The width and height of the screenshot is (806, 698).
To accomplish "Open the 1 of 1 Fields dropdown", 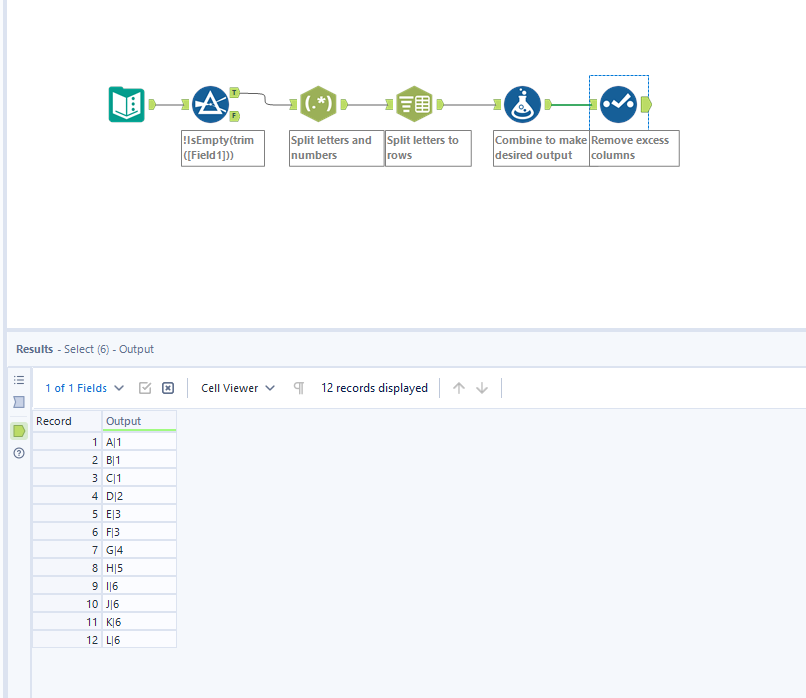I will tap(83, 387).
